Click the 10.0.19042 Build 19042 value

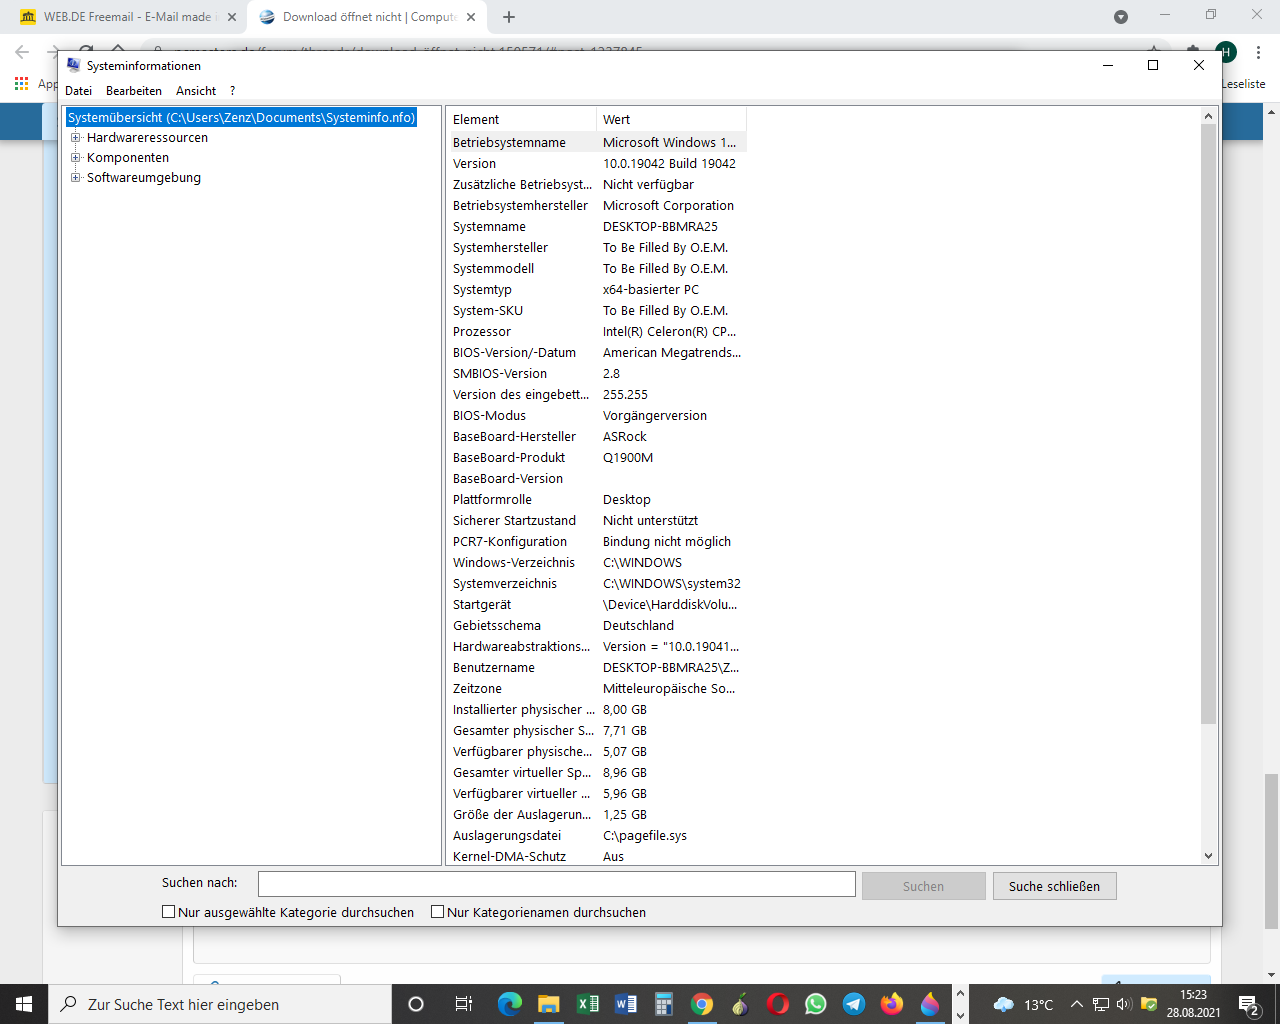(669, 164)
